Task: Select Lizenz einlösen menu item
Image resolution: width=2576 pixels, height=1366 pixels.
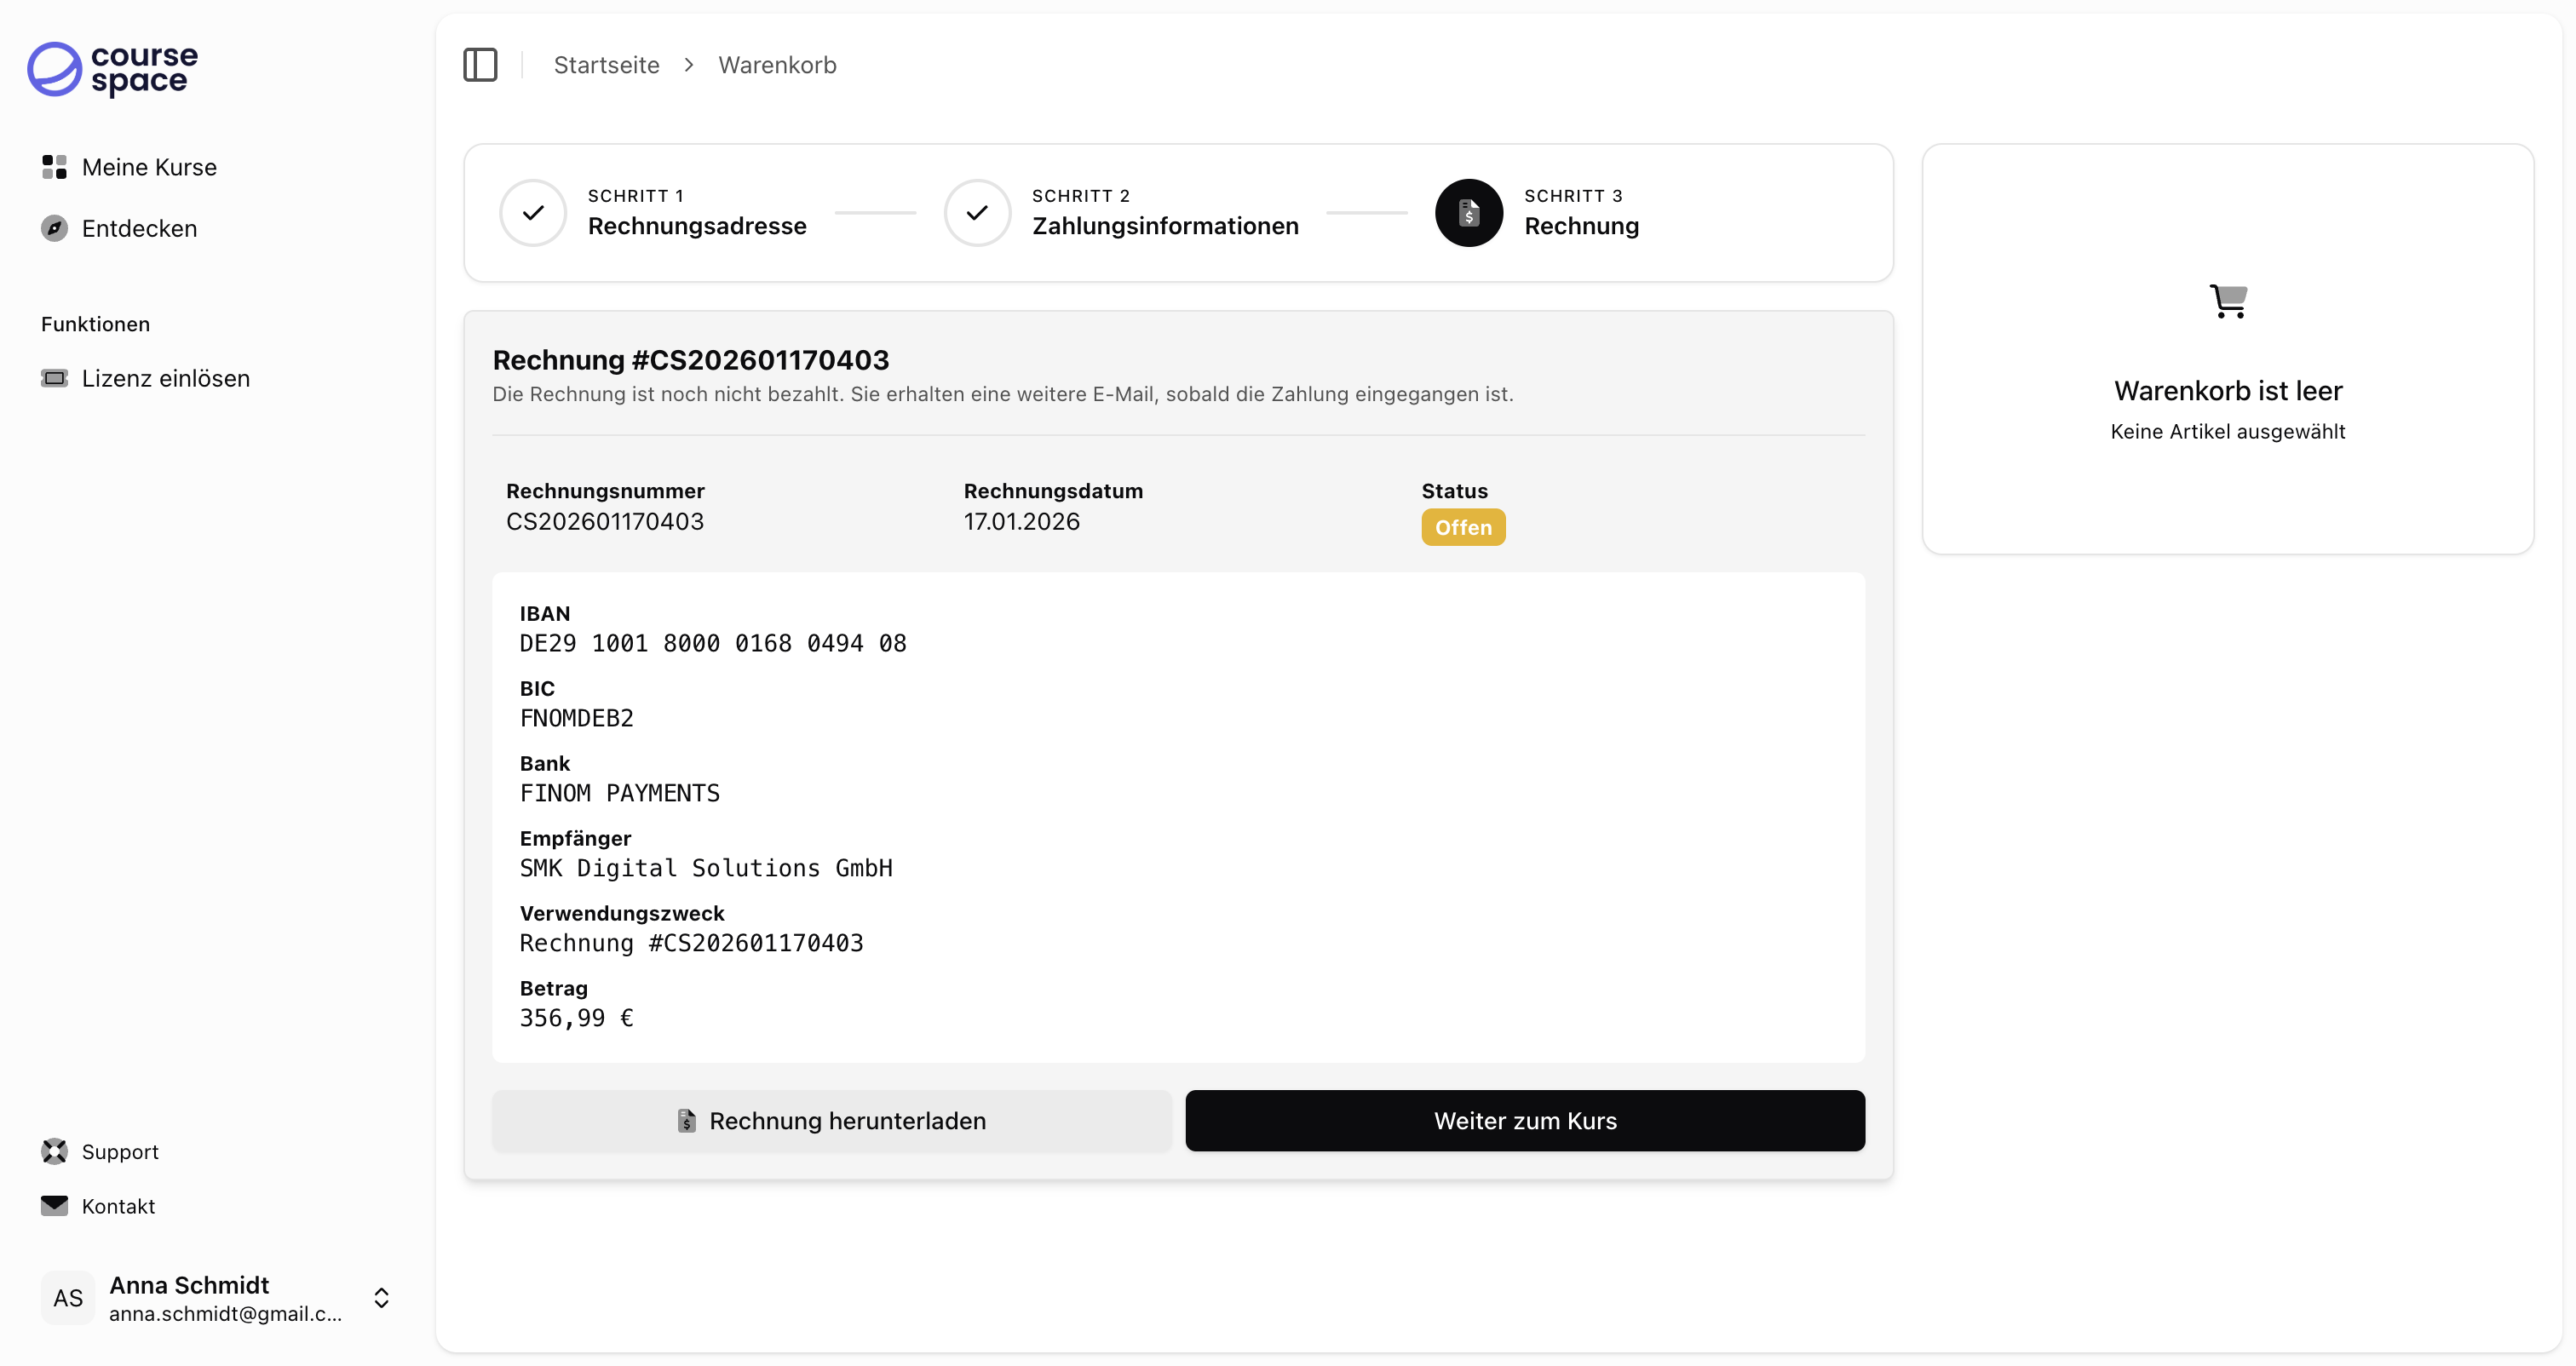Action: click(165, 378)
